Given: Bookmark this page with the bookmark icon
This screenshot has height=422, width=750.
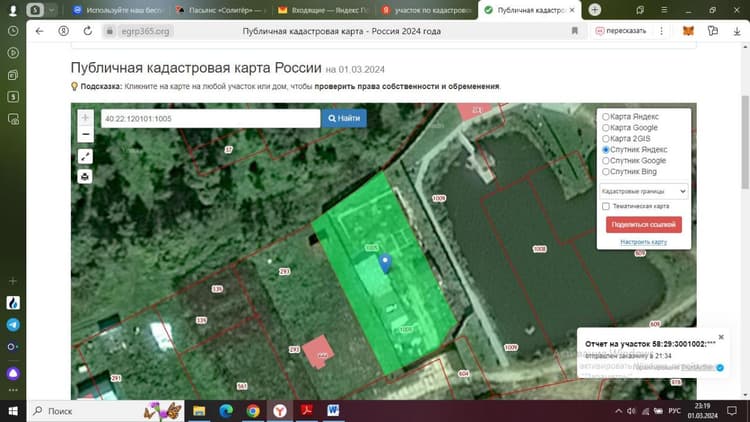Looking at the screenshot, I should pyautogui.click(x=574, y=31).
